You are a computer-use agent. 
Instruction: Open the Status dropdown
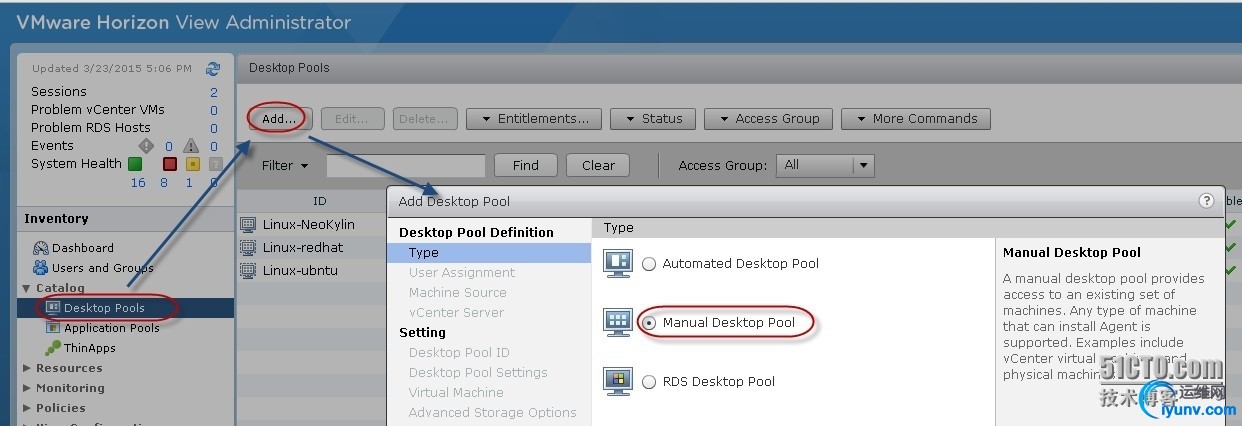pos(653,119)
